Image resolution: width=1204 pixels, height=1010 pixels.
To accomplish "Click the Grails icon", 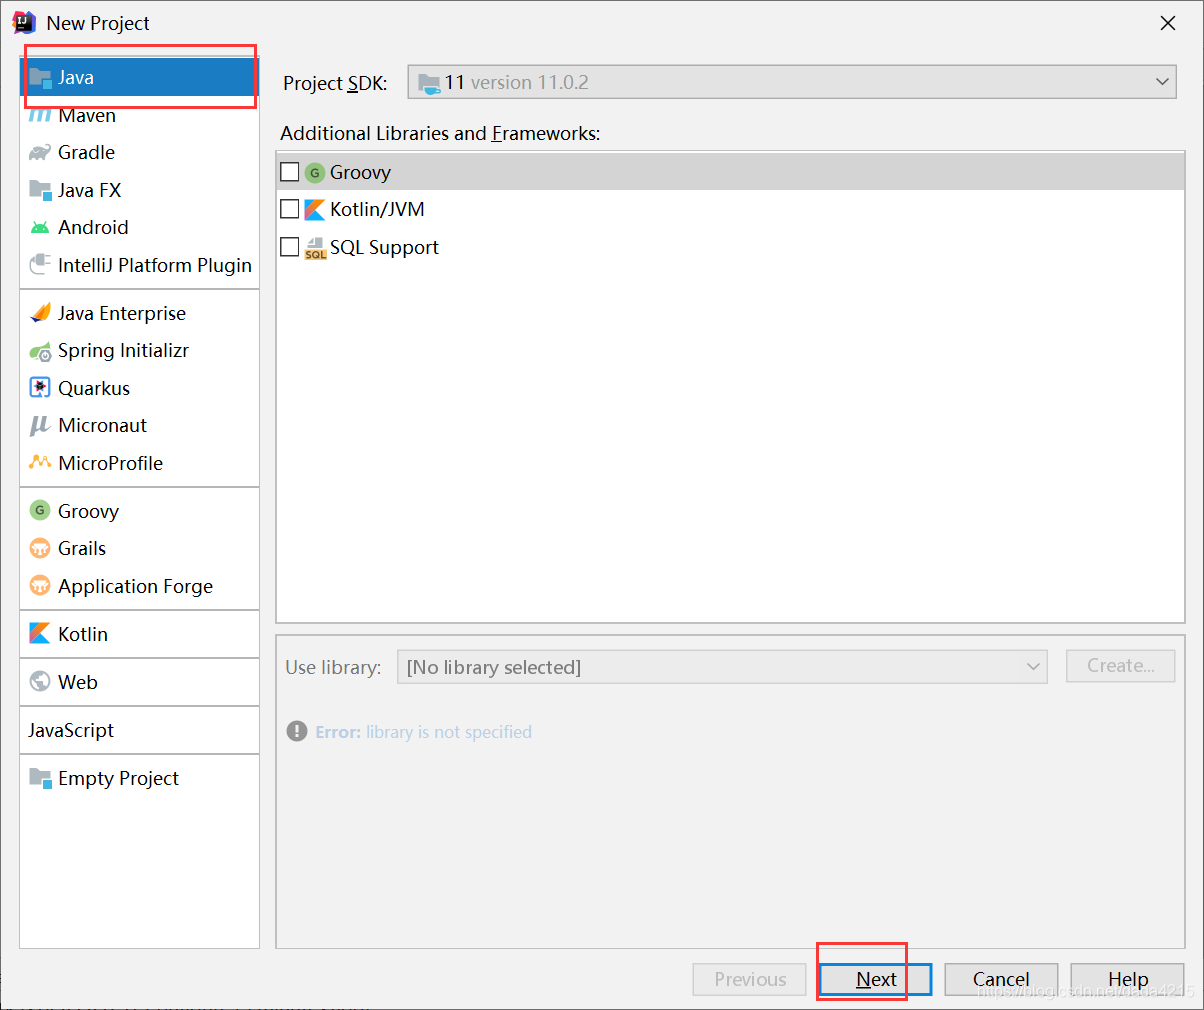I will tap(40, 548).
